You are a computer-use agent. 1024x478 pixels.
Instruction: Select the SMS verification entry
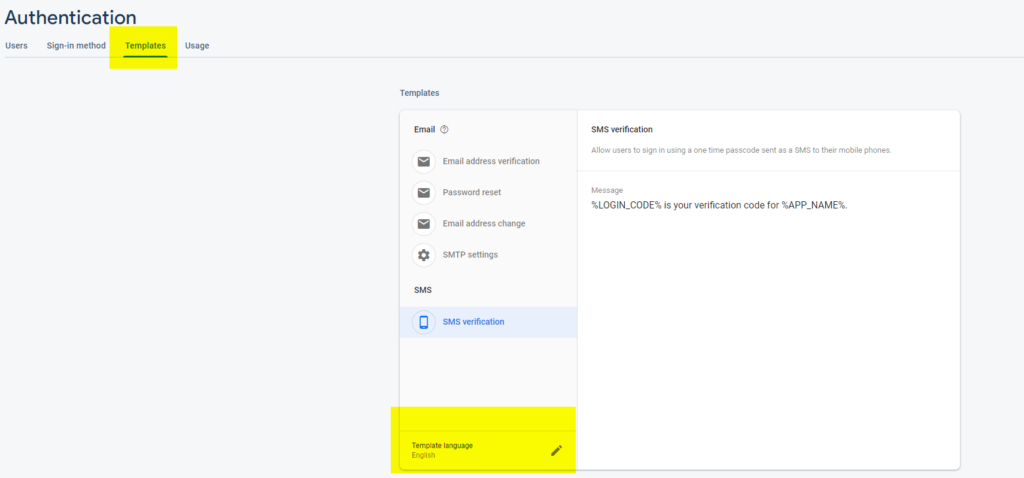coord(488,322)
